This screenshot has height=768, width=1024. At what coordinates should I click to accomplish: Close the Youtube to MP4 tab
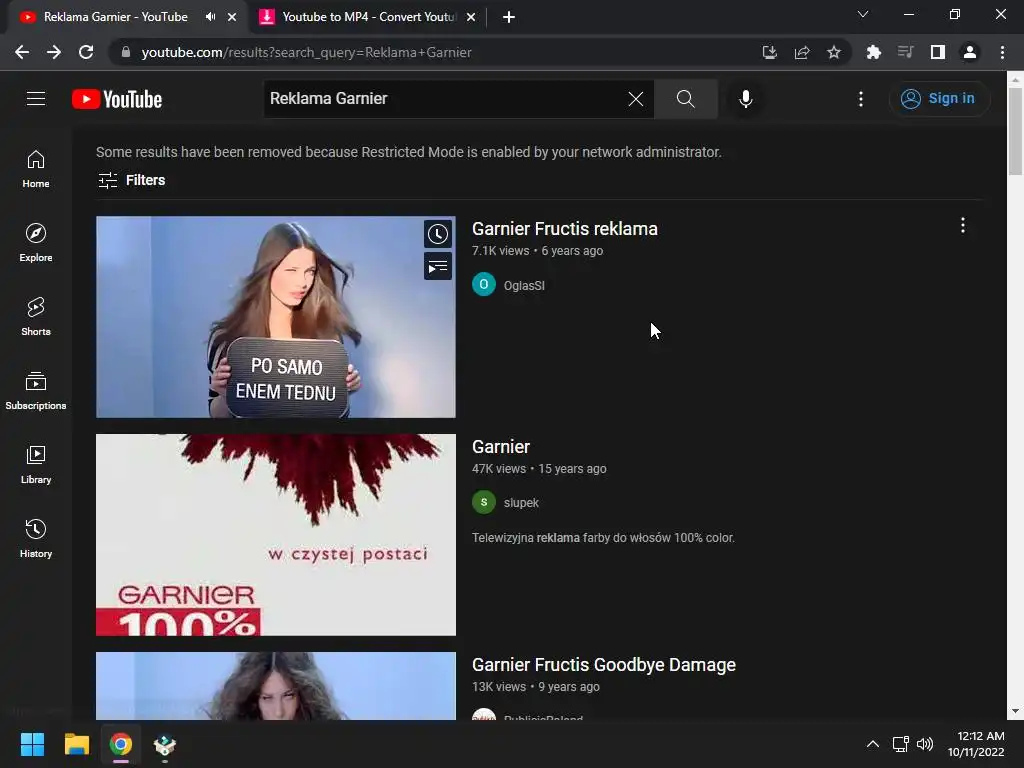pyautogui.click(x=471, y=17)
